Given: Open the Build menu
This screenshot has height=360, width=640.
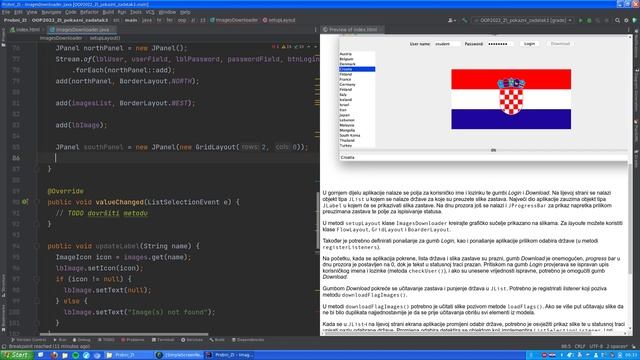Looking at the screenshot, I should 108,12.
